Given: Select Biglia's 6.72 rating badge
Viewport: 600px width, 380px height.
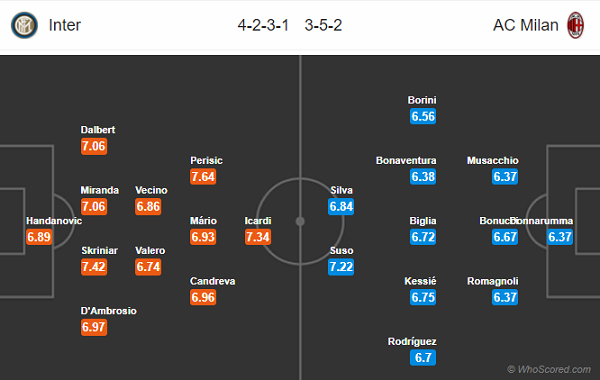Looking at the screenshot, I should pos(423,237).
